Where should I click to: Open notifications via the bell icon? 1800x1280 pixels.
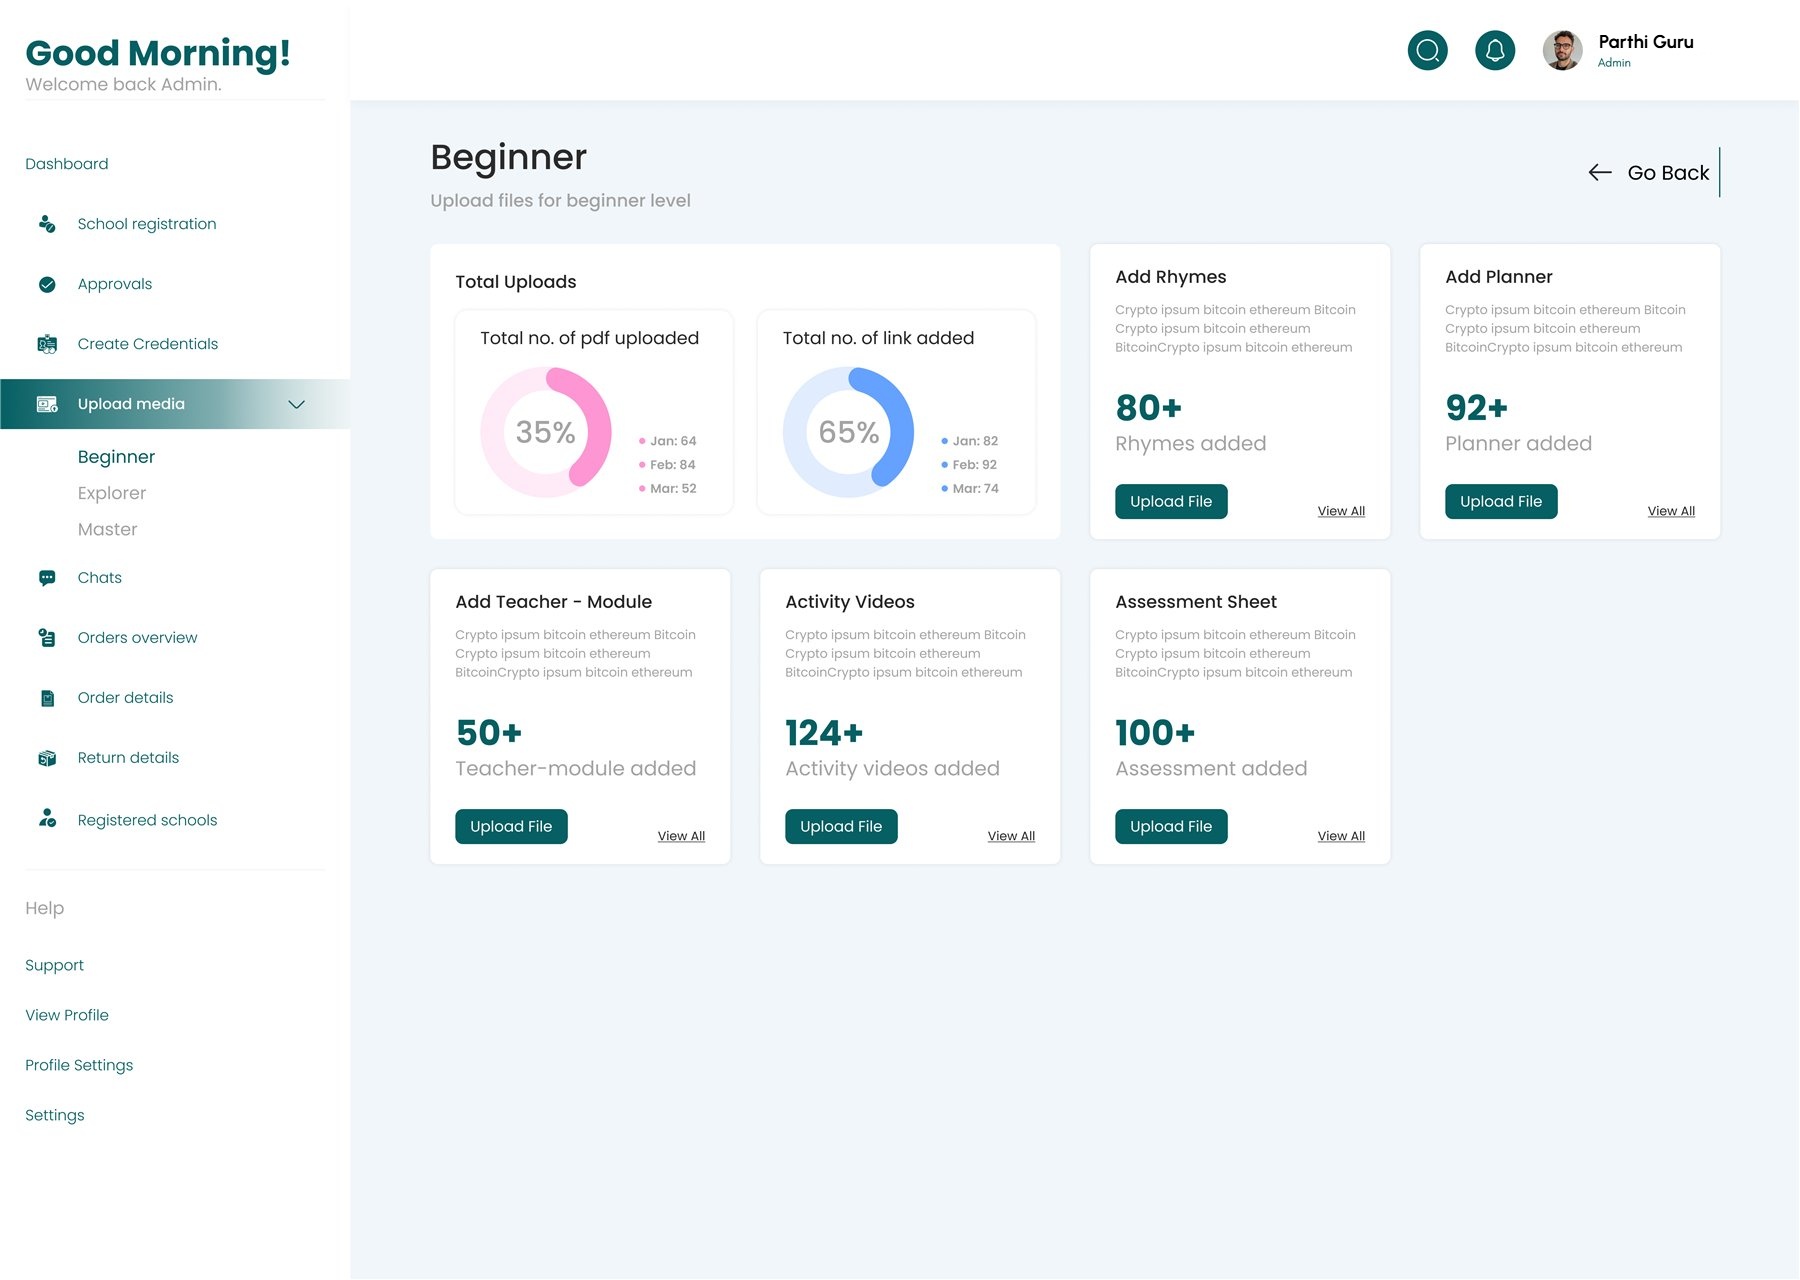pos(1495,50)
